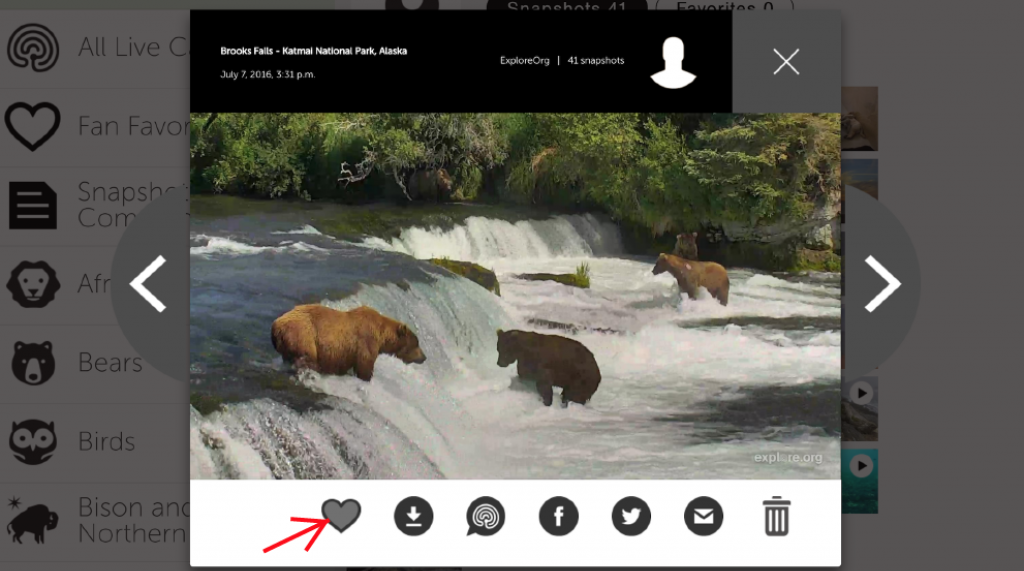The width and height of the screenshot is (1024, 571).
Task: Delete the snapshot with the trash icon
Action: click(x=776, y=517)
